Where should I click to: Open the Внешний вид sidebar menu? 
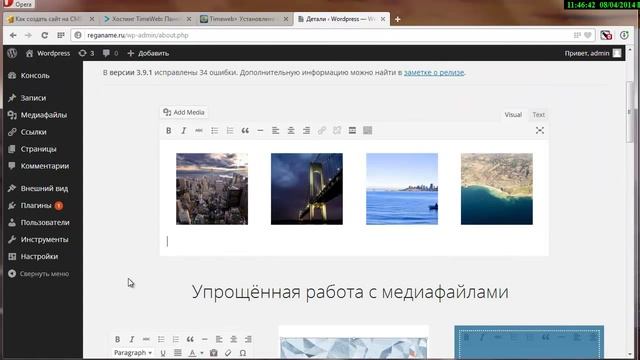point(43,189)
